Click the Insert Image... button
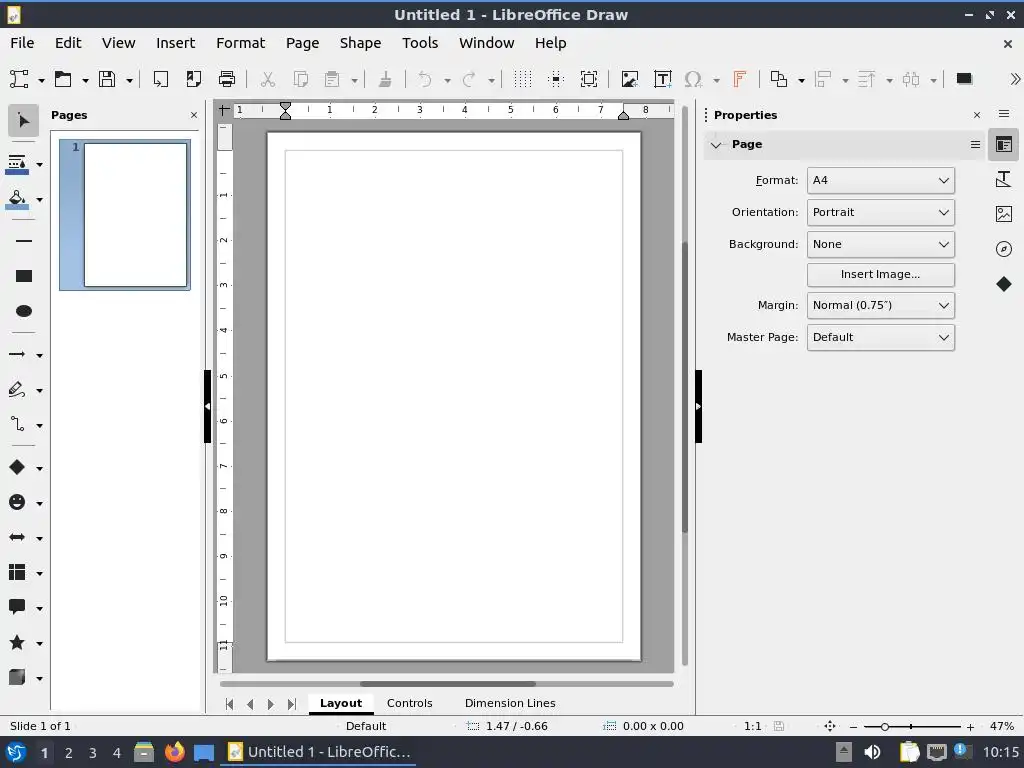The height and width of the screenshot is (768, 1024). (x=880, y=274)
